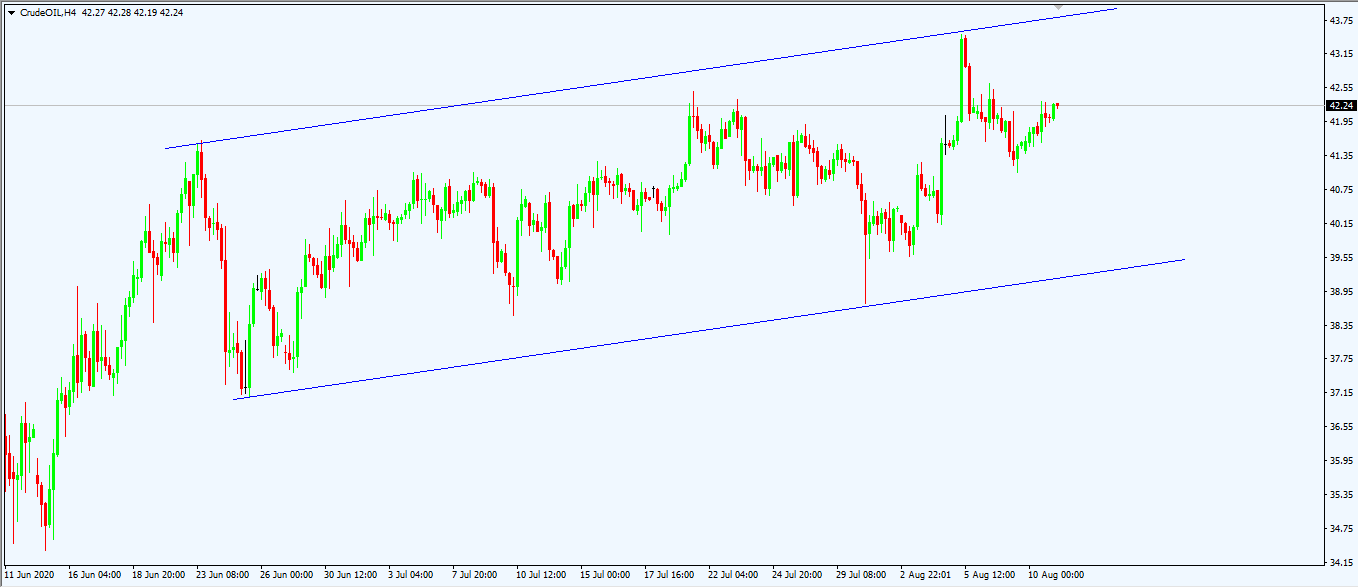The height and width of the screenshot is (588, 1358).
Task: Click the 29 Jul 08:00 time label
Action: (x=863, y=575)
